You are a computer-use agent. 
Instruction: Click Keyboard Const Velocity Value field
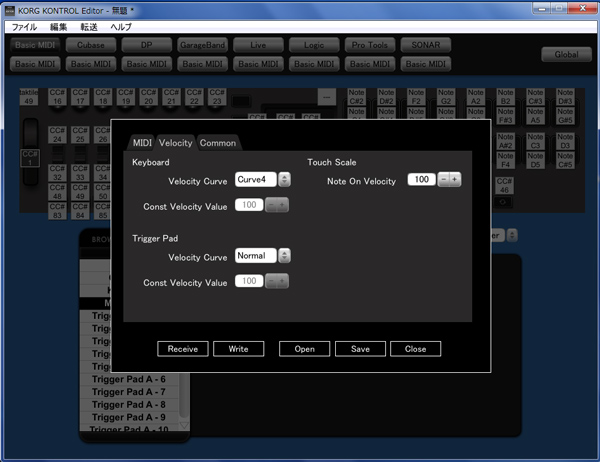pos(249,205)
